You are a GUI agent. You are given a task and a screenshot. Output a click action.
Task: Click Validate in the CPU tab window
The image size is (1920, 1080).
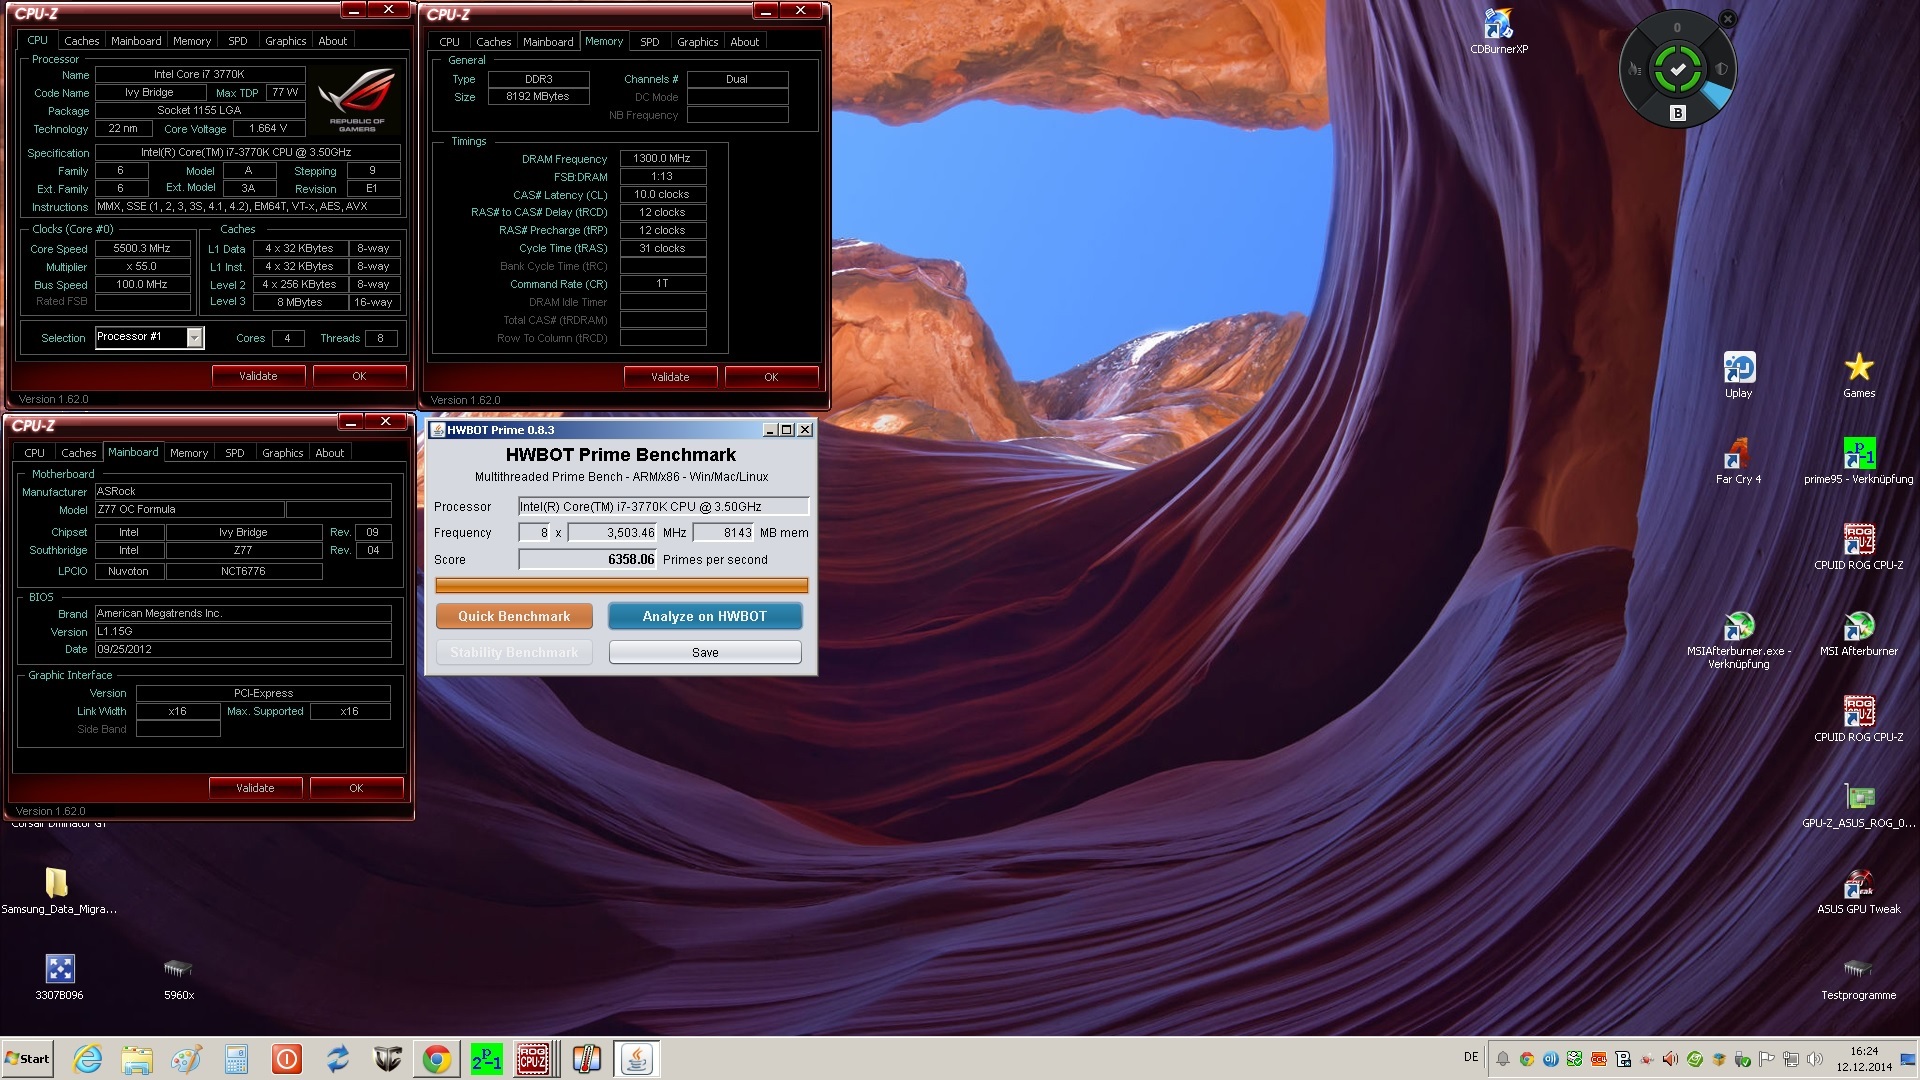[258, 376]
